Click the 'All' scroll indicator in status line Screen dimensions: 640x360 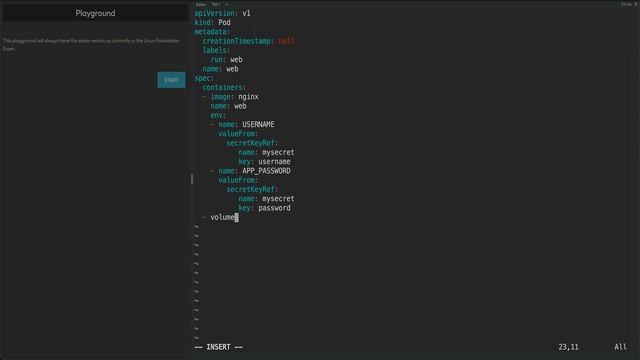[x=620, y=347]
